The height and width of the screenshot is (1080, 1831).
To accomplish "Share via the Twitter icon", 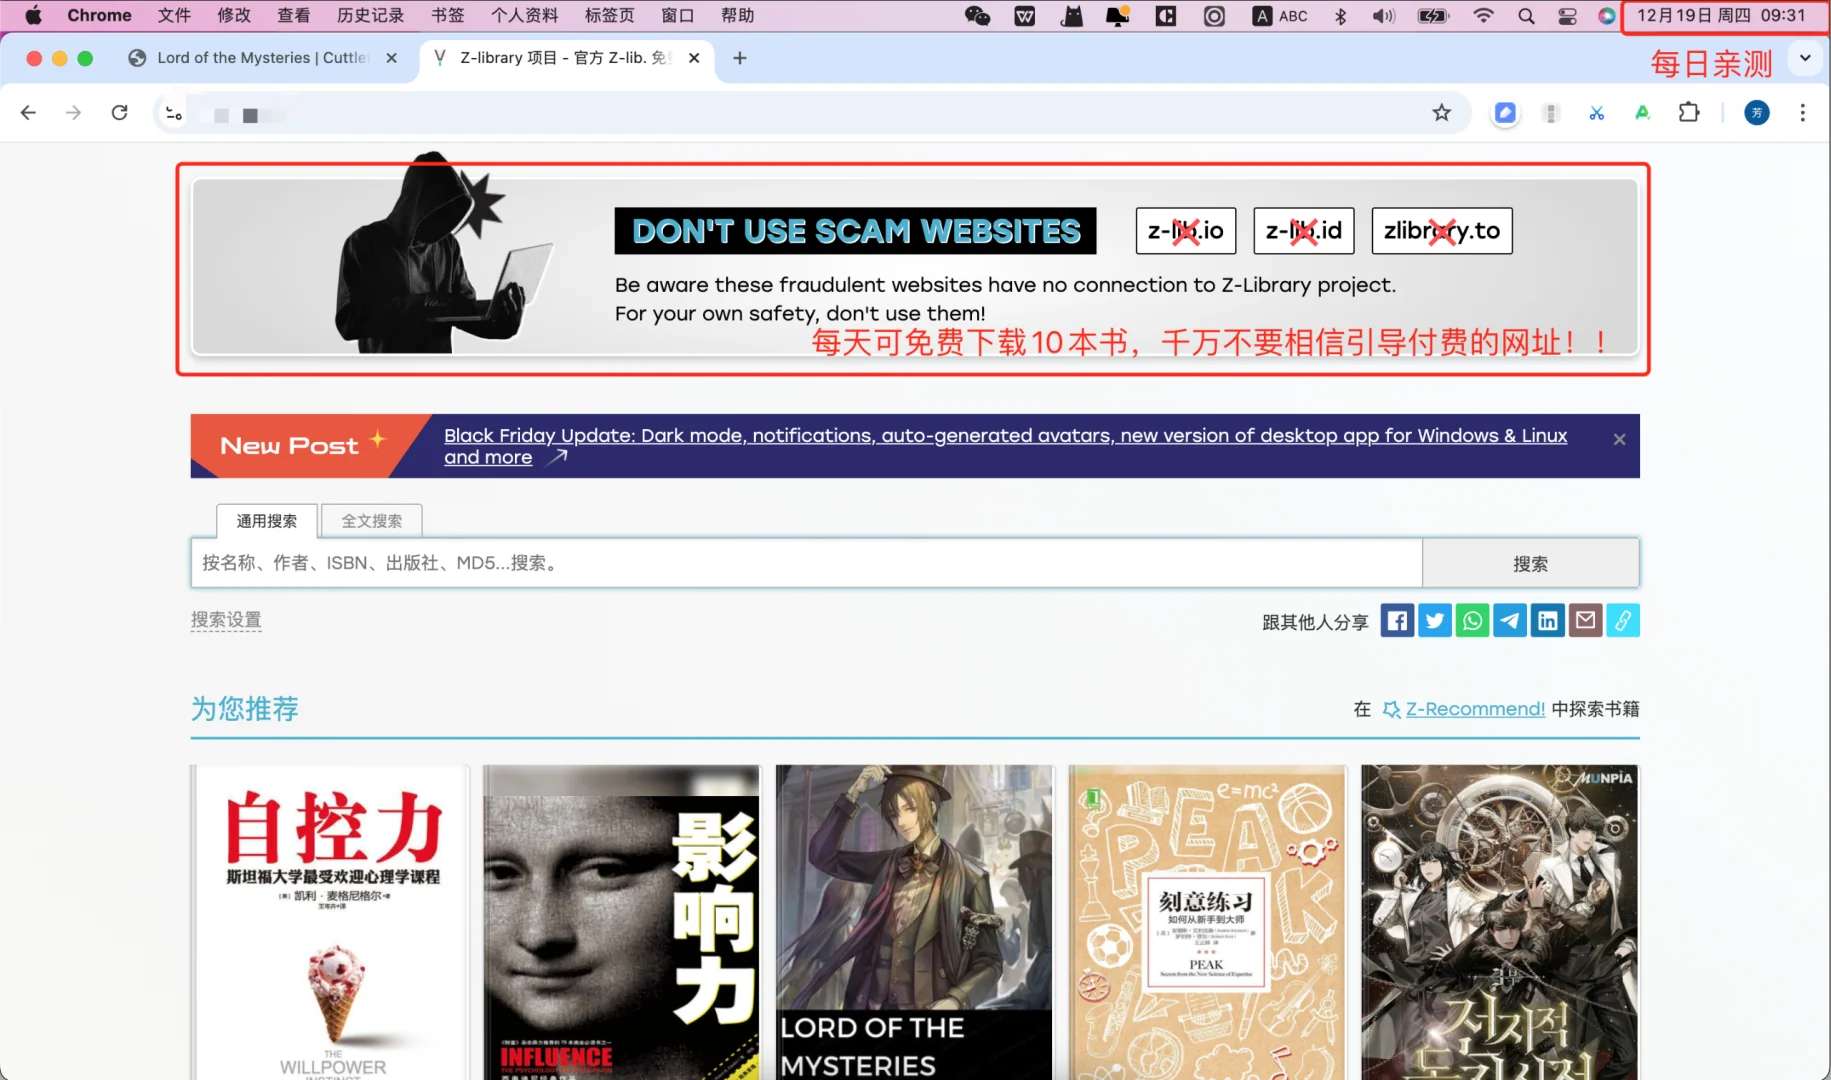I will 1435,621.
